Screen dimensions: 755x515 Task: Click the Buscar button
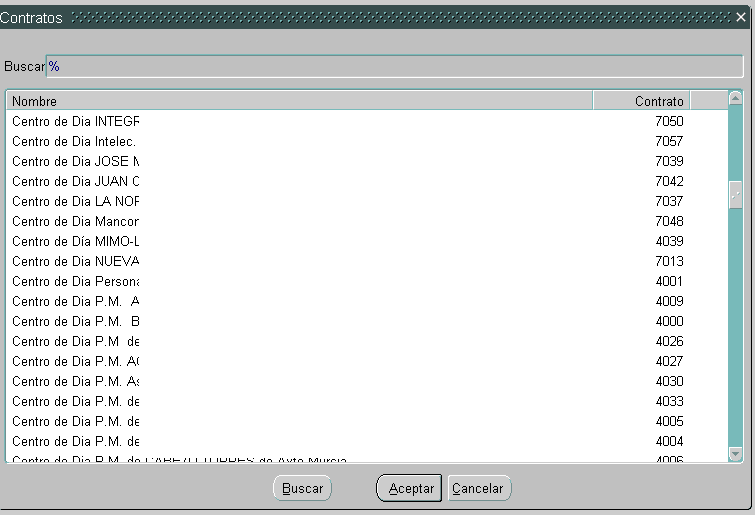coord(302,488)
